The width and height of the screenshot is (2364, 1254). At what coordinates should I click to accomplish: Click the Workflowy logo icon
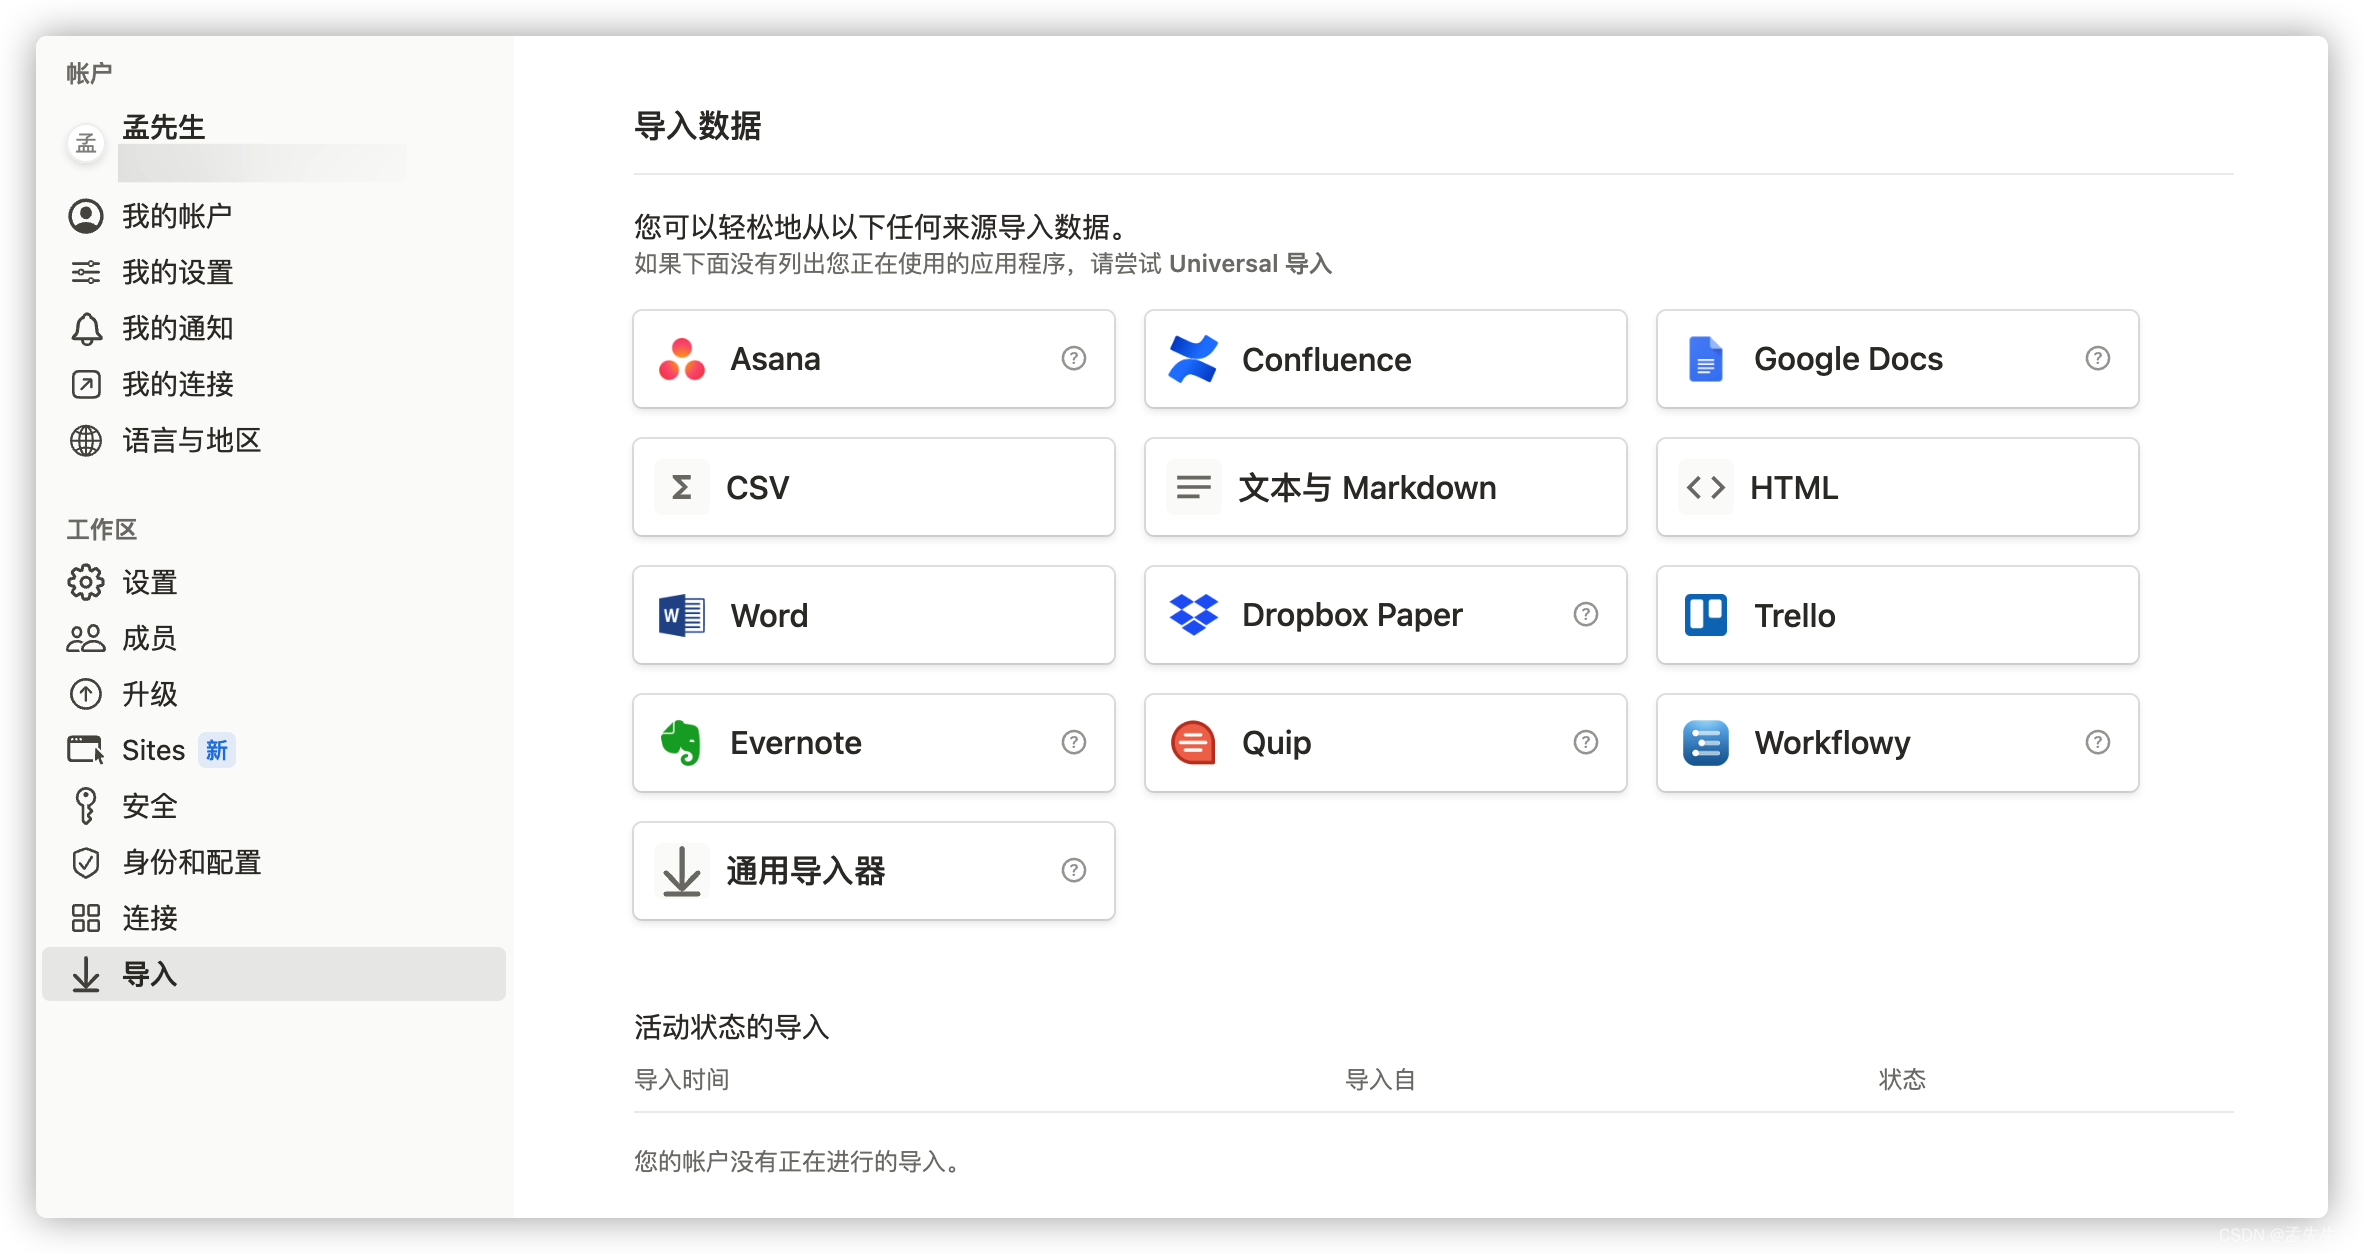[x=1705, y=743]
